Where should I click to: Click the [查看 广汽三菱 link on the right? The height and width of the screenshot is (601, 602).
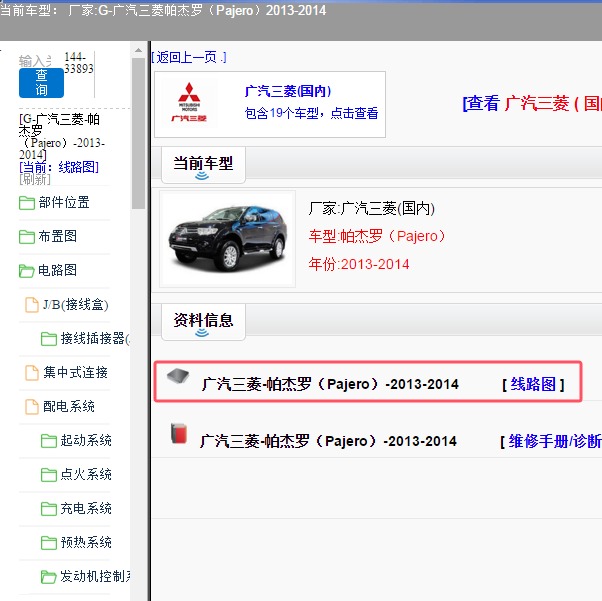tap(532, 103)
